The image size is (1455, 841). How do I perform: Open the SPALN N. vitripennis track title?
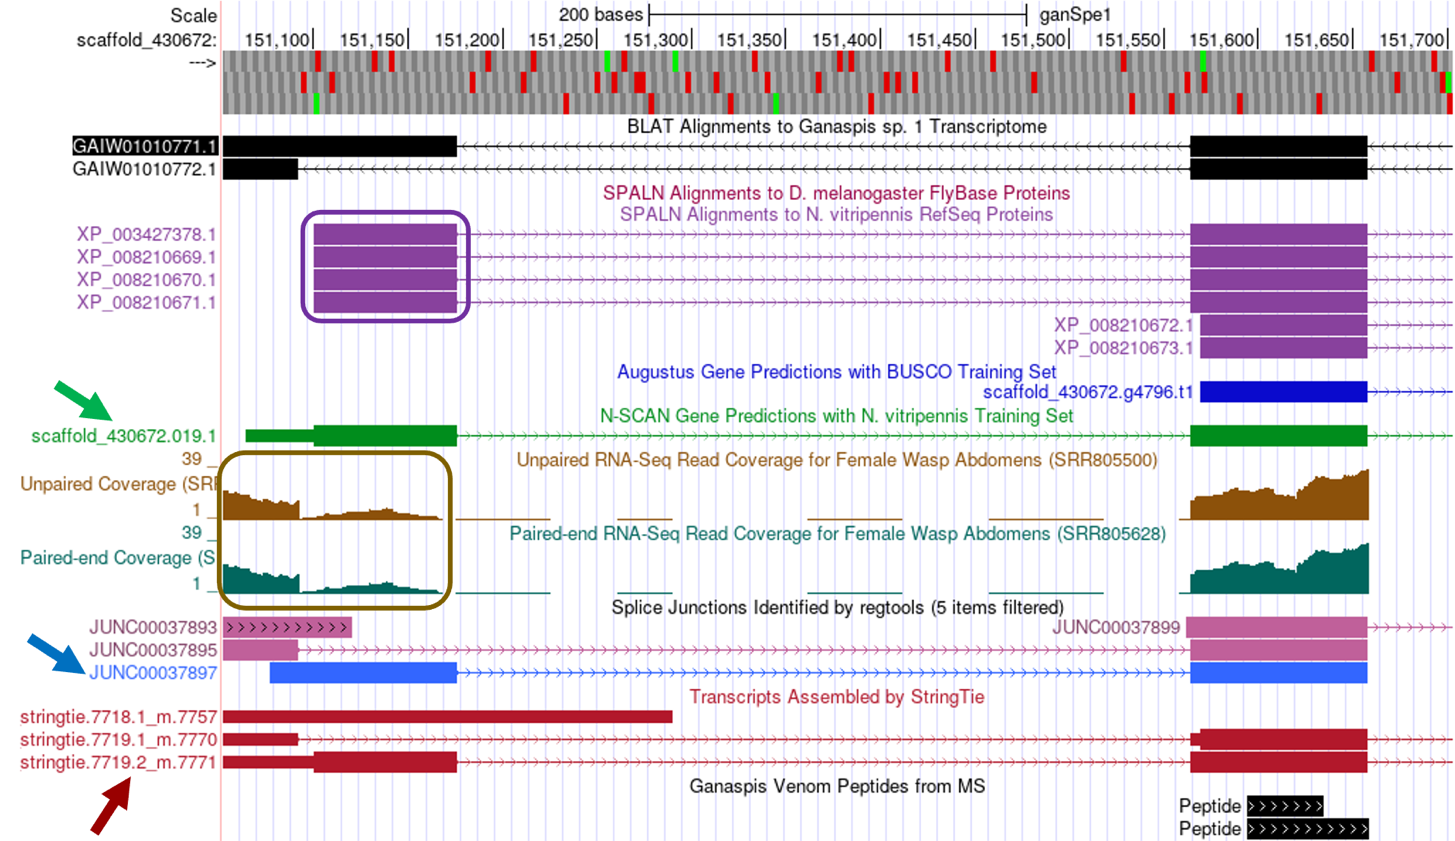pyautogui.click(x=836, y=214)
